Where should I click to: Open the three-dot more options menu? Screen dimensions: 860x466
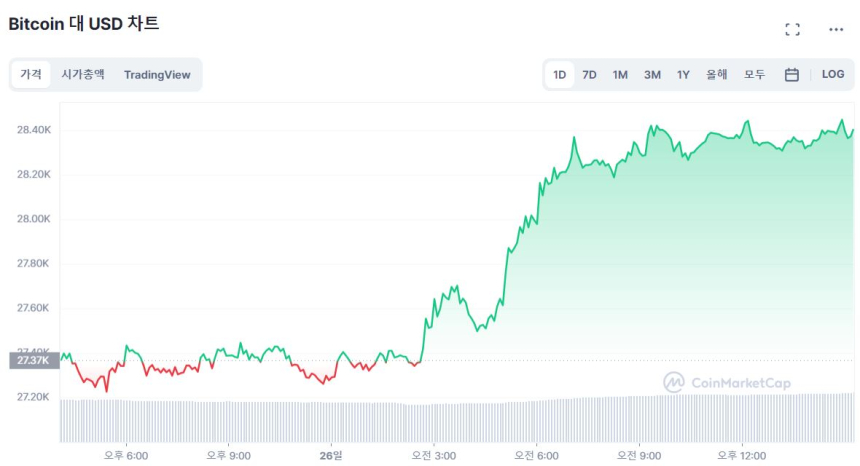(836, 29)
